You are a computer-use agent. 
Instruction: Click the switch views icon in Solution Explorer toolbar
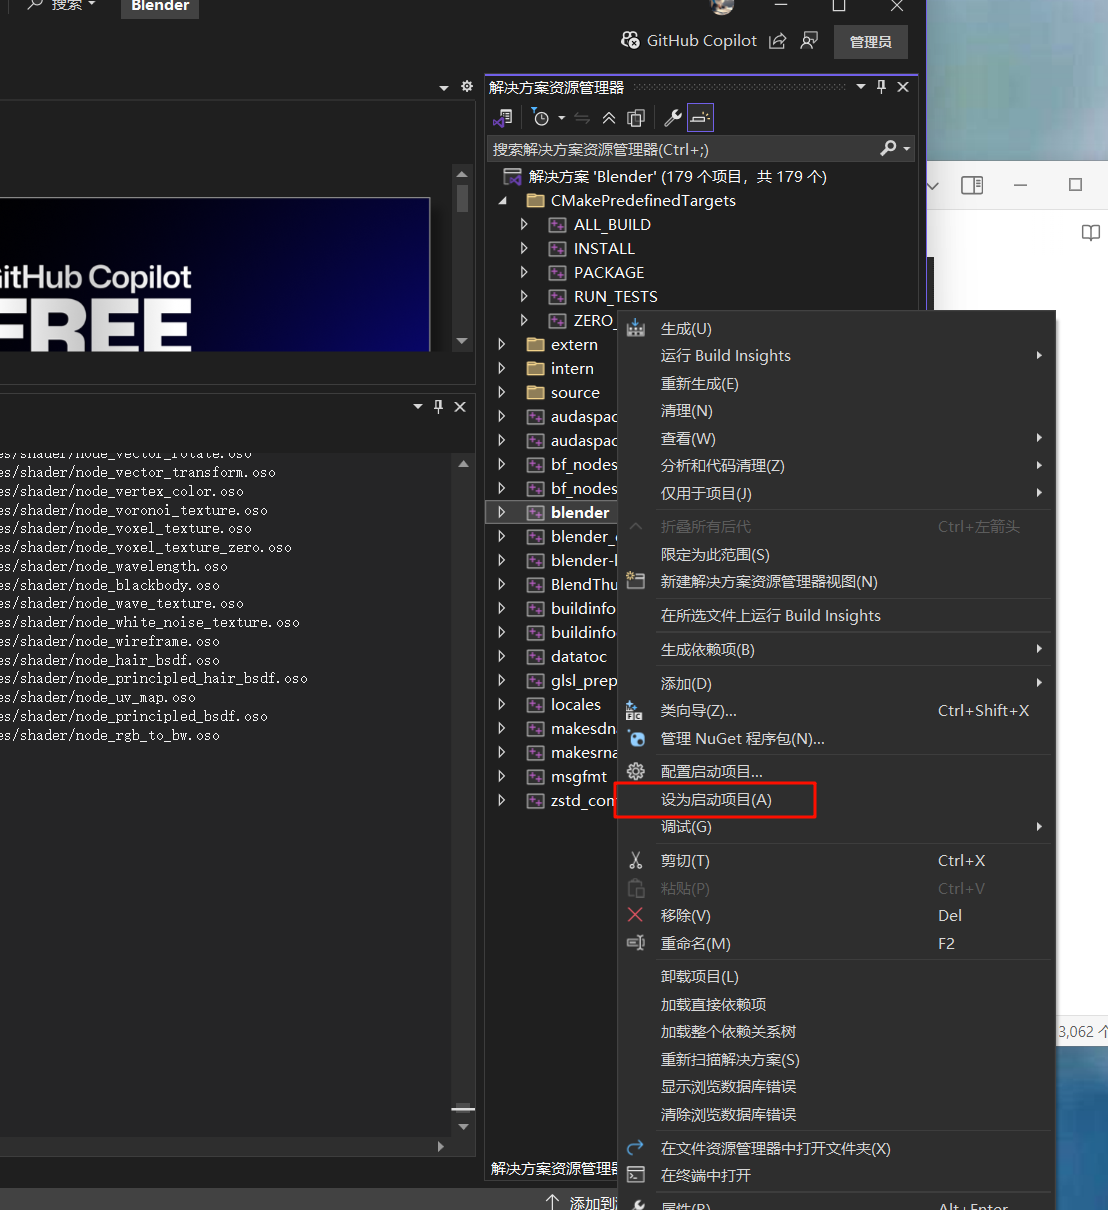503,118
